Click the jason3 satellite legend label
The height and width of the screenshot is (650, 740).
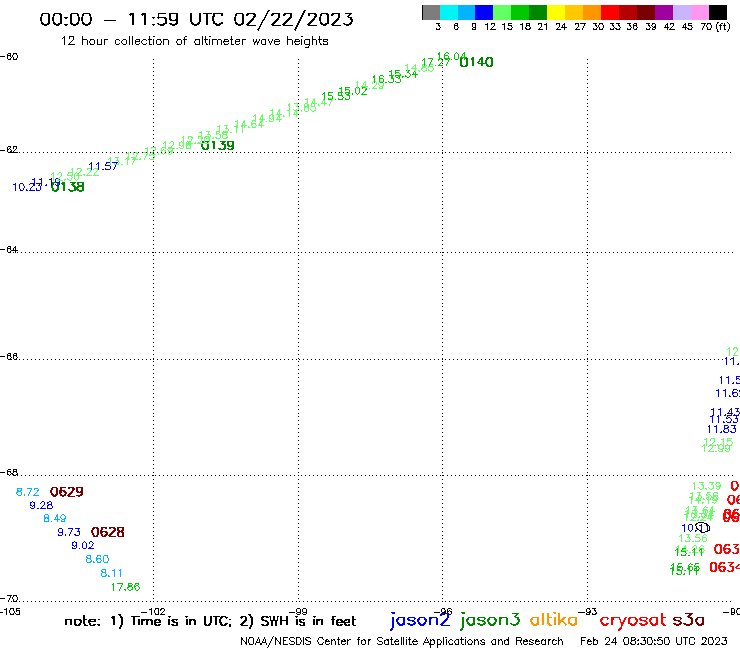pos(490,620)
